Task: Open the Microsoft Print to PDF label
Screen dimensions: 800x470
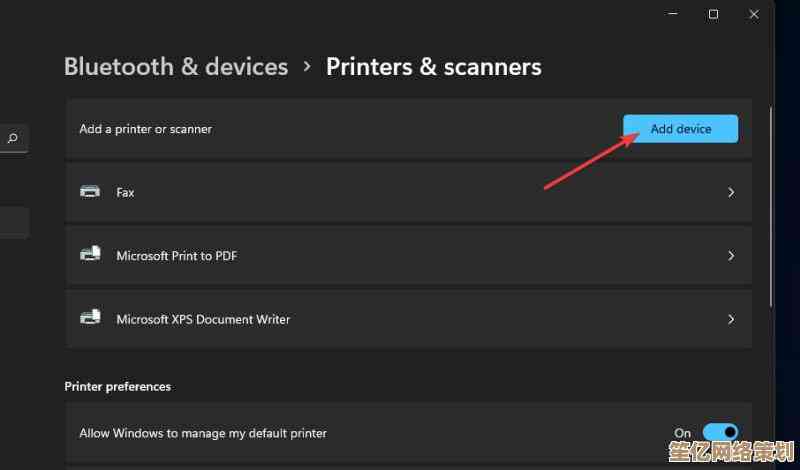Action: point(176,256)
